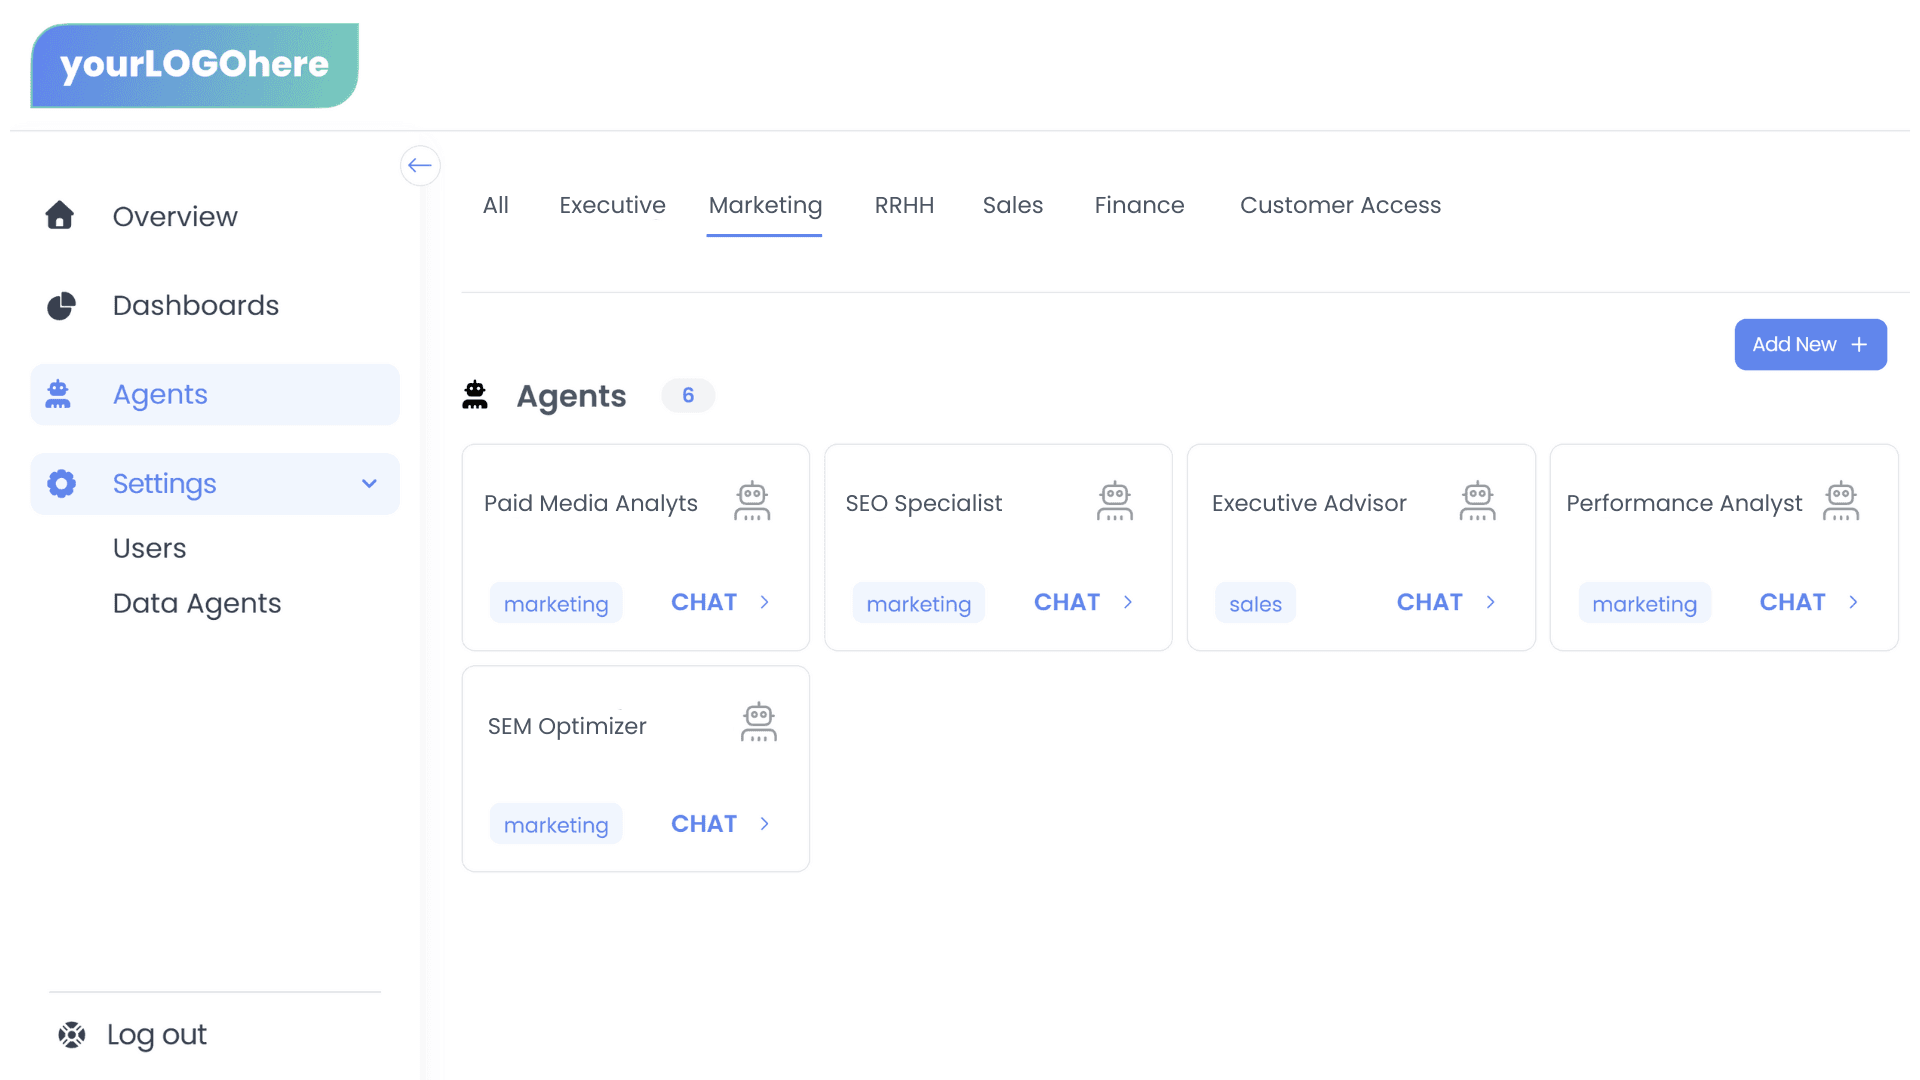Click robot icon on SEO Specialist card
1920x1080 pixels.
click(x=1114, y=502)
